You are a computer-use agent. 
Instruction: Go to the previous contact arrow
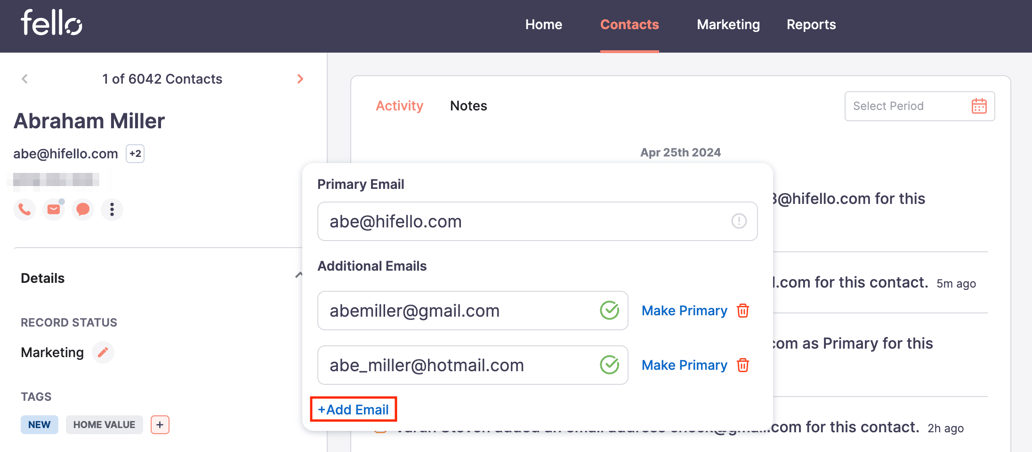click(x=24, y=79)
